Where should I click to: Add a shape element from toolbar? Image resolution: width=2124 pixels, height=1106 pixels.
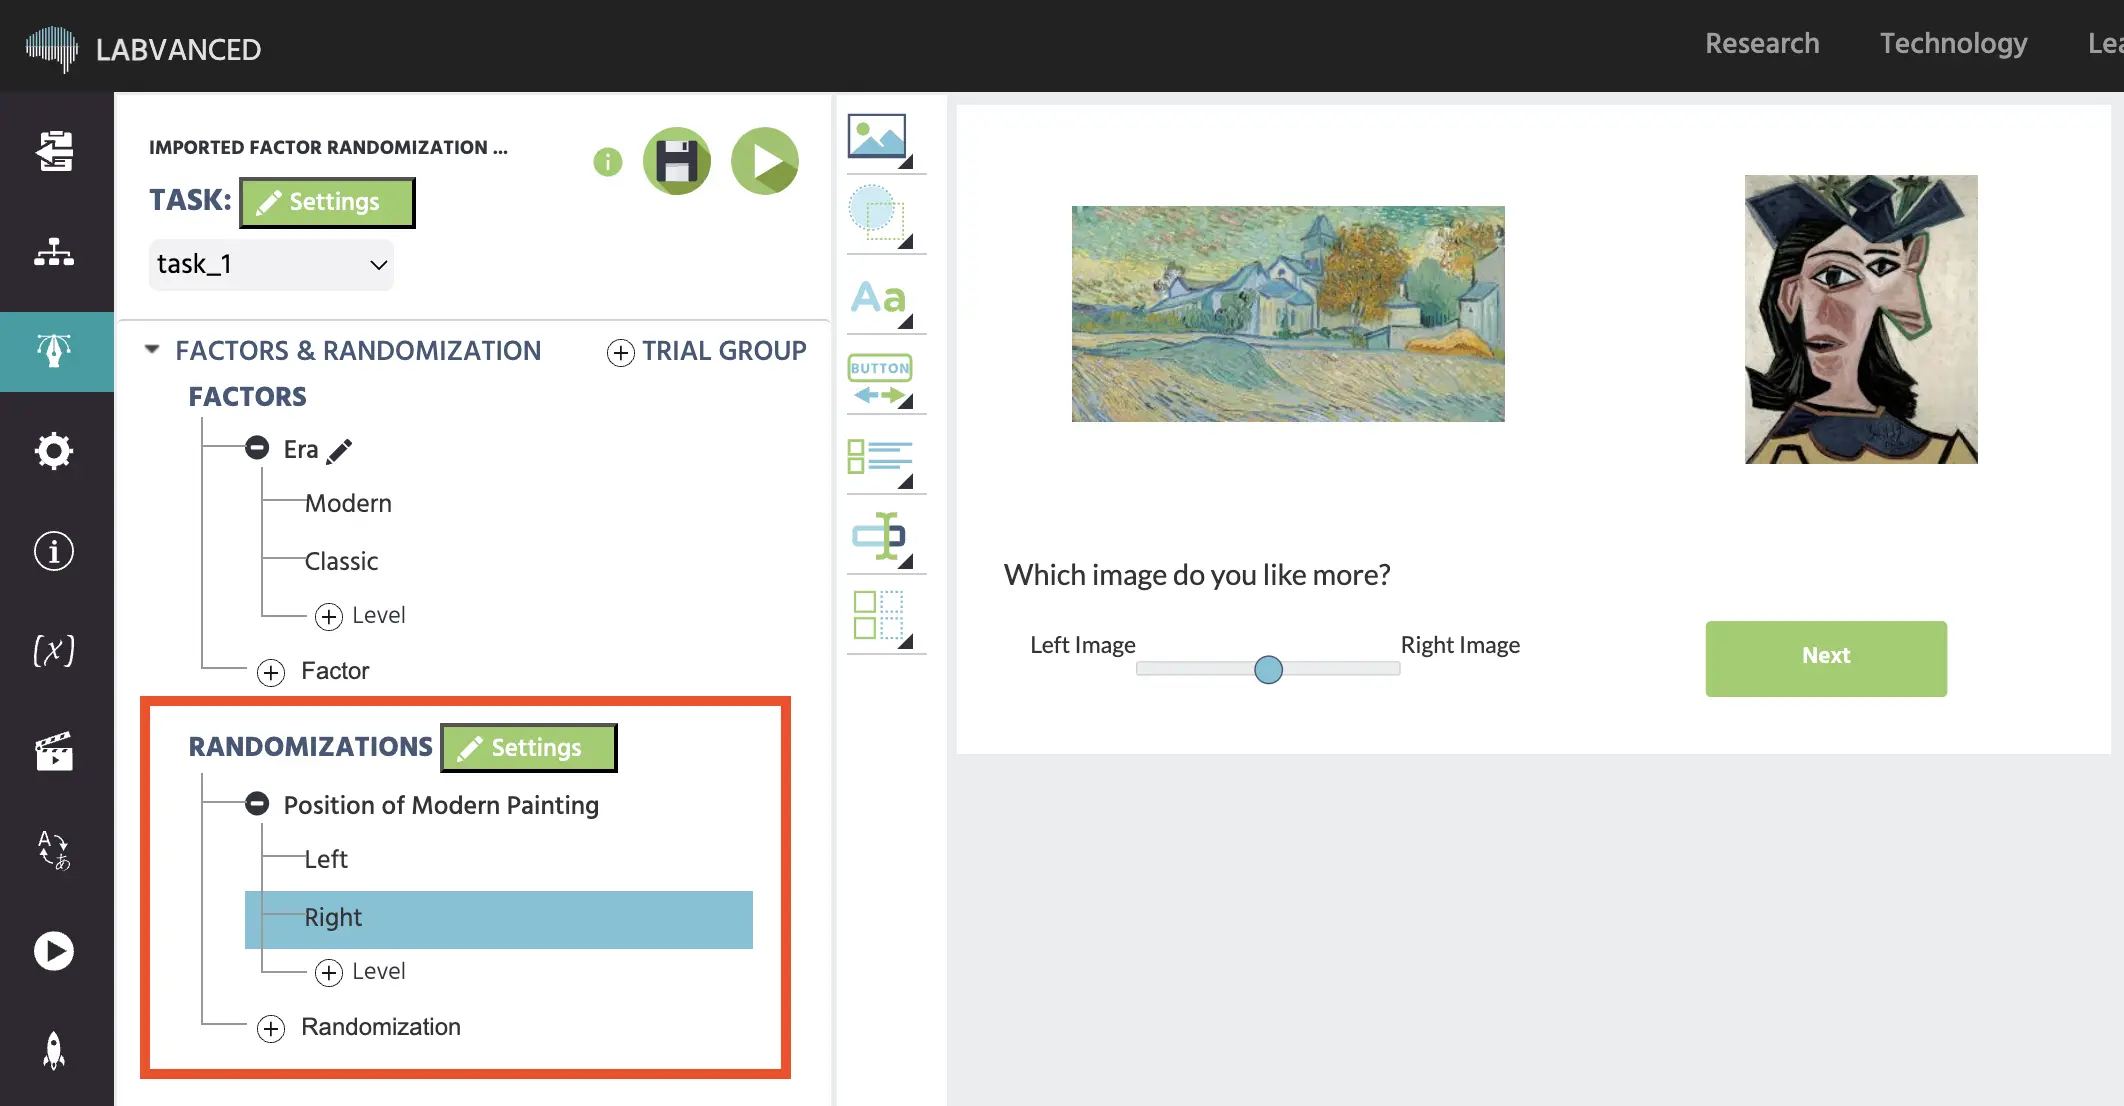coord(880,216)
